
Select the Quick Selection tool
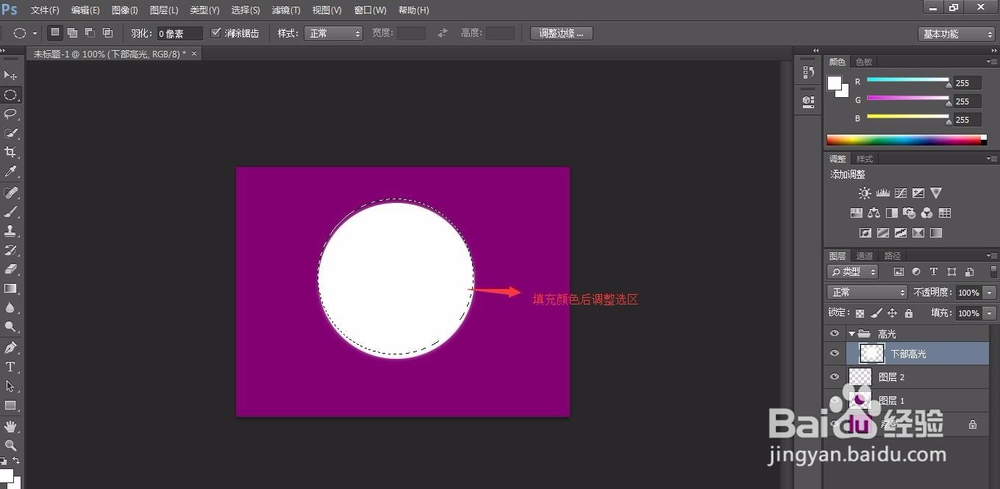pyautogui.click(x=10, y=133)
